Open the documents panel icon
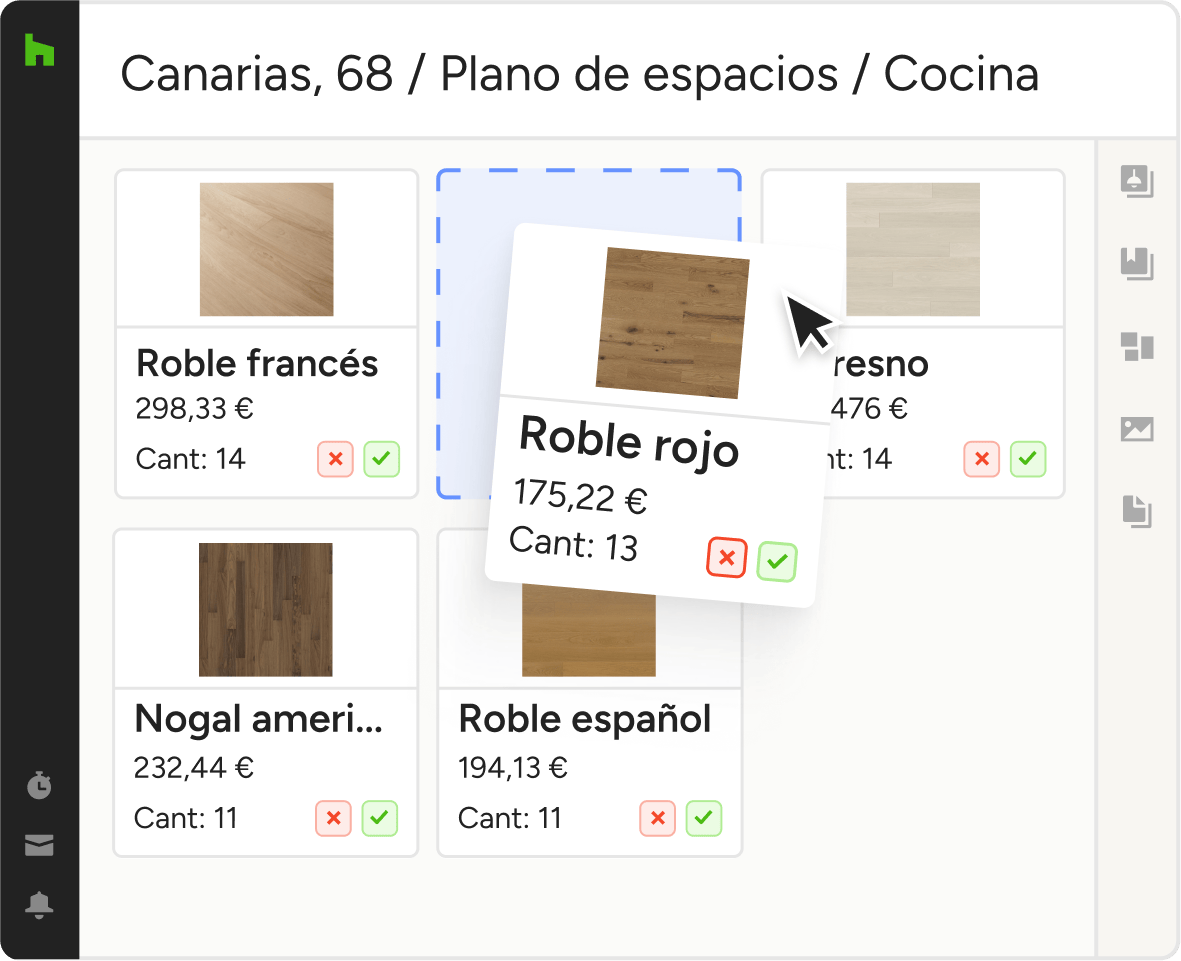This screenshot has height=961, width=1181. 1137,511
